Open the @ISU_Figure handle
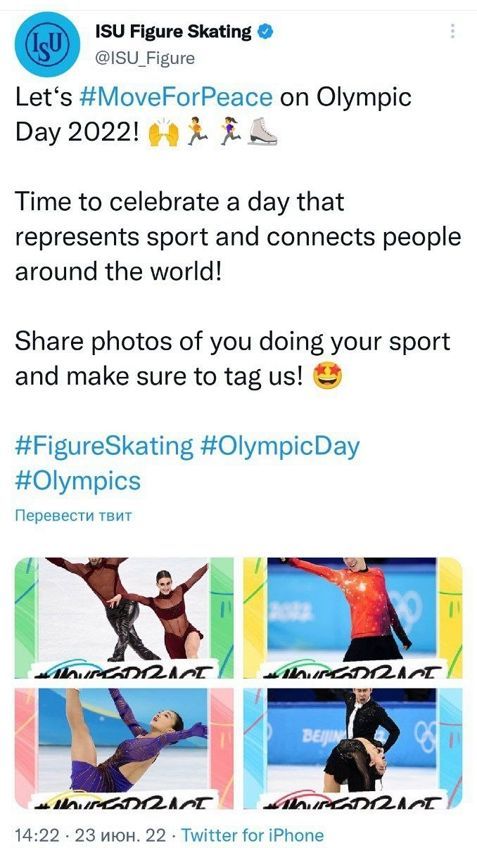The height and width of the screenshot is (848, 477). pyautogui.click(x=144, y=58)
